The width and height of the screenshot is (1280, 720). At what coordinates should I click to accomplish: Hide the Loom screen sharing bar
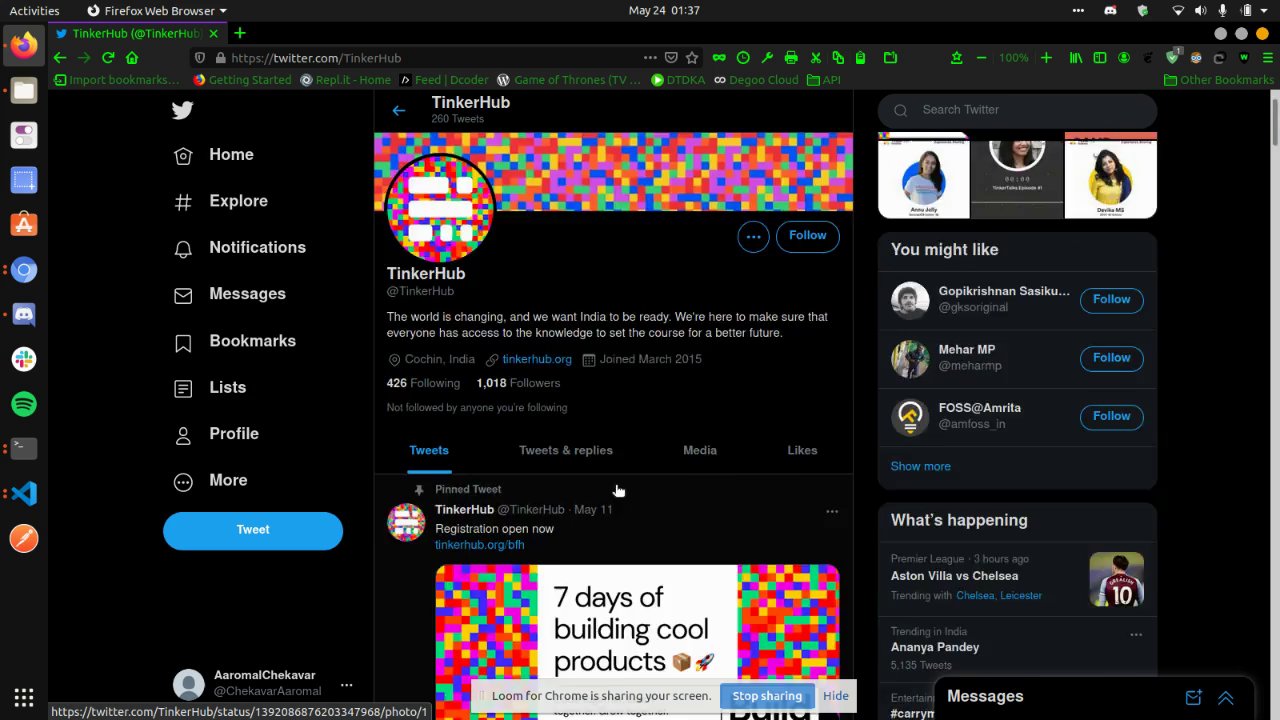(836, 696)
